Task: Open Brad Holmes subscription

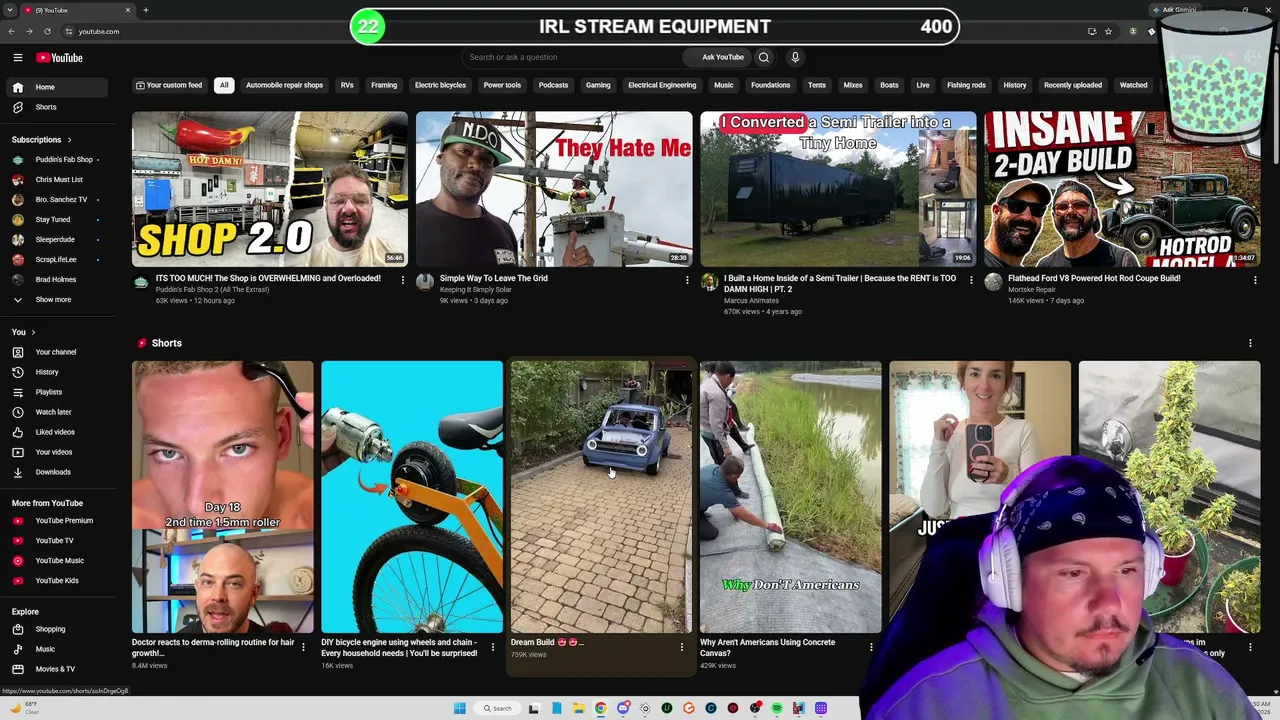Action: pos(56,279)
